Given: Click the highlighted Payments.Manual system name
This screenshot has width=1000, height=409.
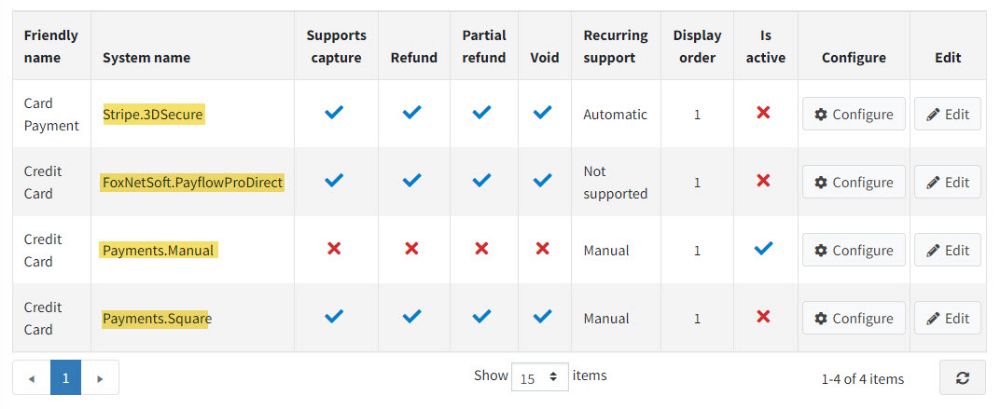Looking at the screenshot, I should pos(158,250).
